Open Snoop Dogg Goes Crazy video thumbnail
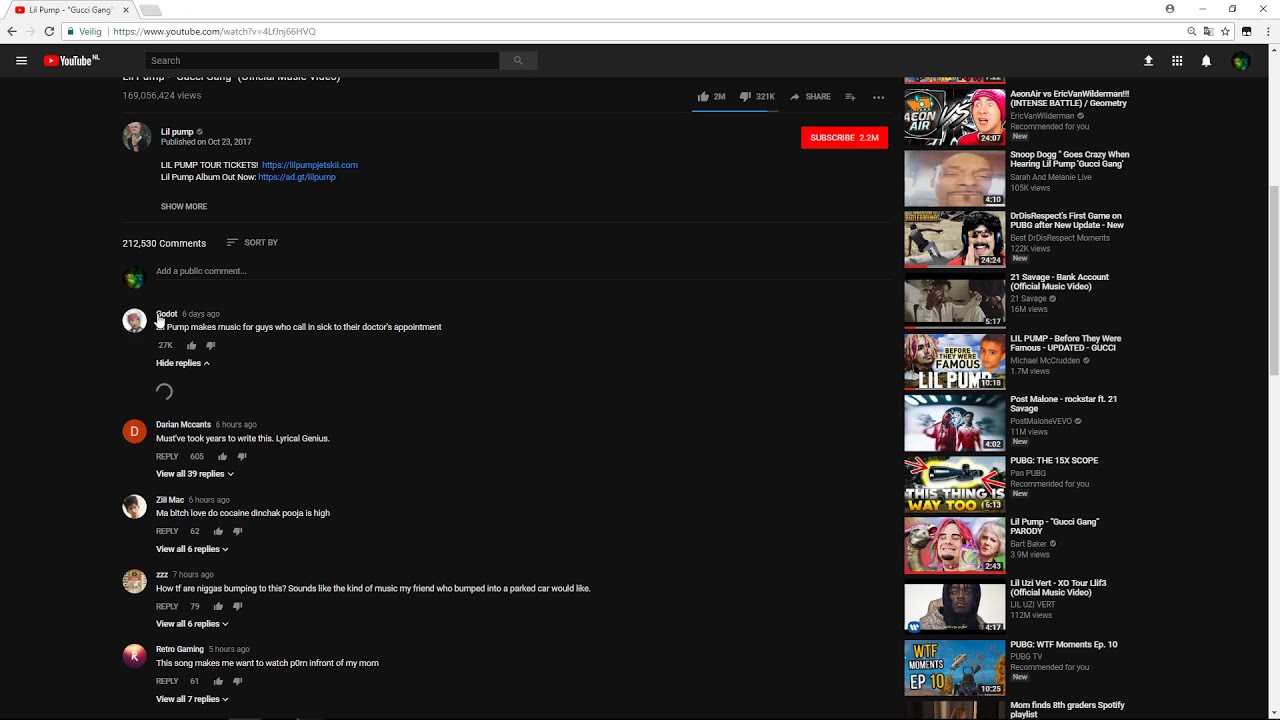The image size is (1280, 720). pyautogui.click(x=955, y=178)
